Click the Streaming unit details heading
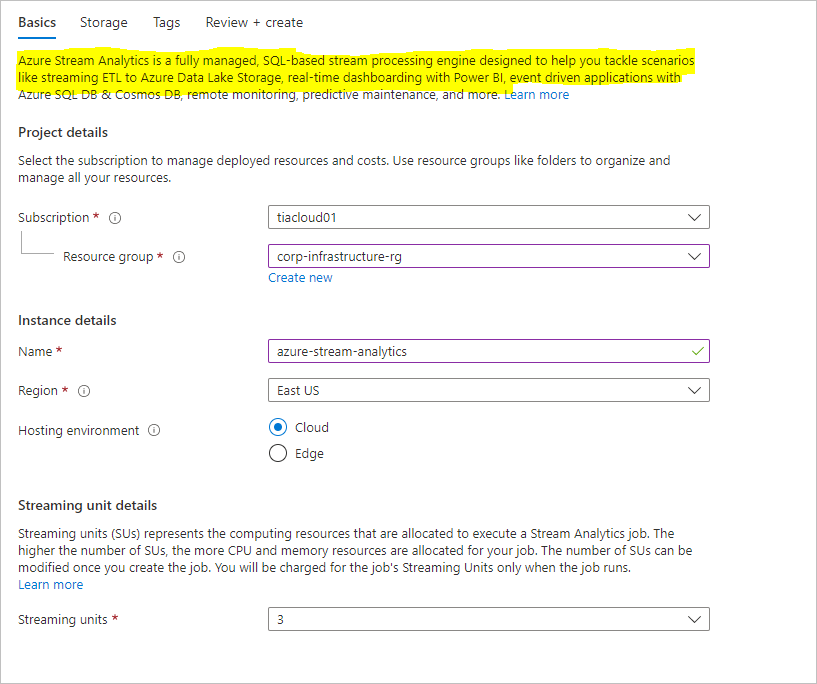This screenshot has height=684, width=817. (x=88, y=505)
